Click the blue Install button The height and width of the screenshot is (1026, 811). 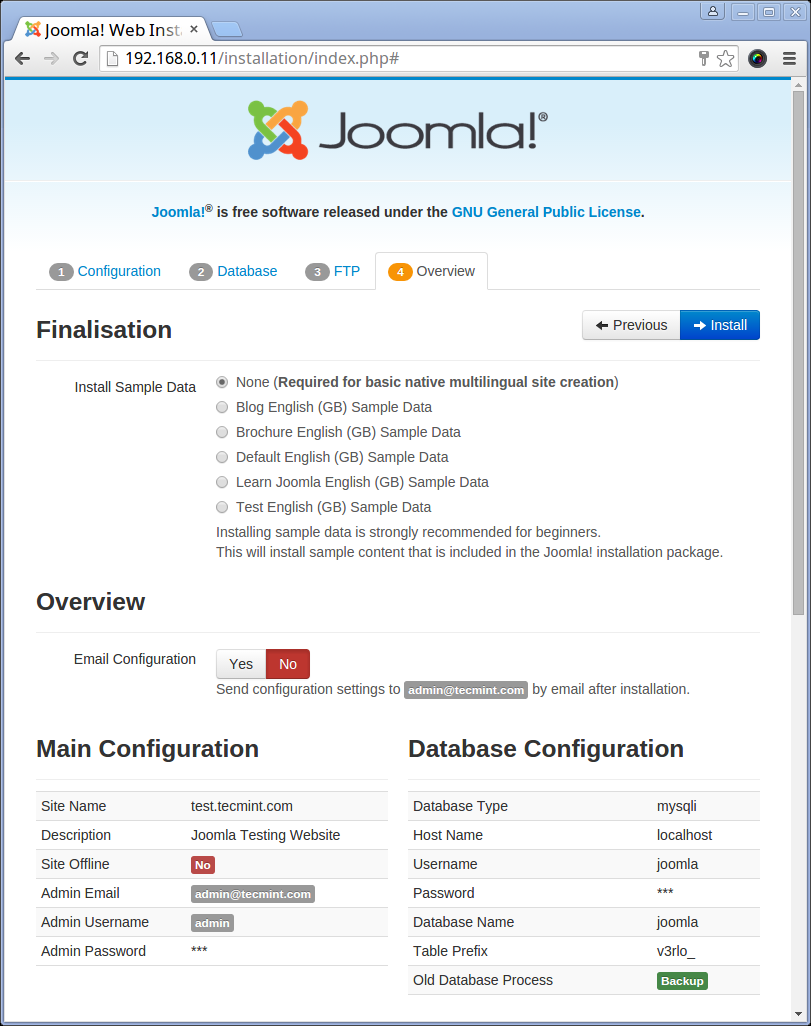click(x=720, y=325)
